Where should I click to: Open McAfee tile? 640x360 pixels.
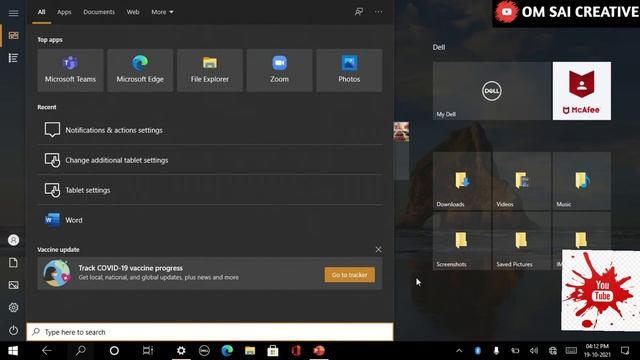582,91
